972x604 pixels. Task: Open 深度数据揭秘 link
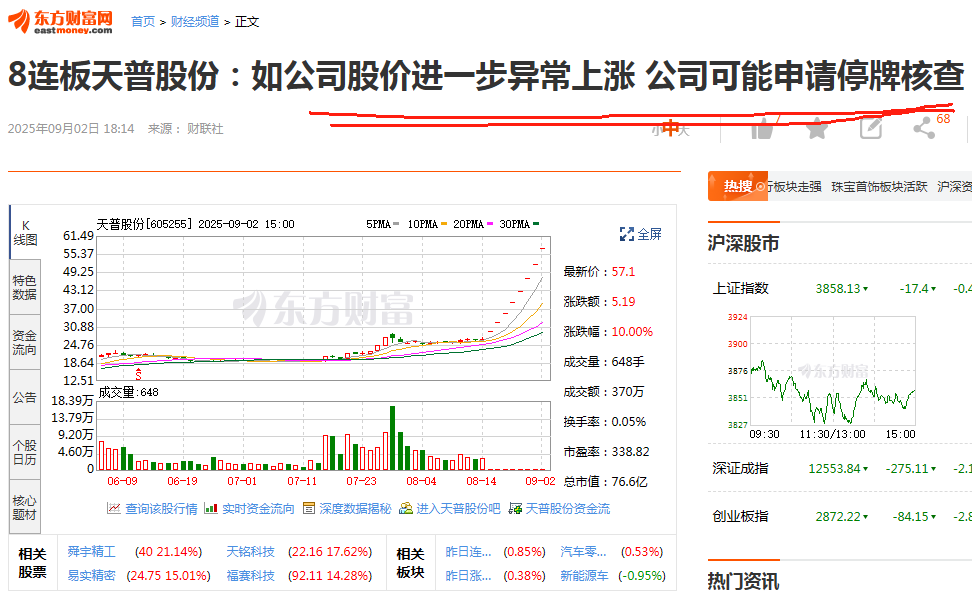tap(355, 509)
